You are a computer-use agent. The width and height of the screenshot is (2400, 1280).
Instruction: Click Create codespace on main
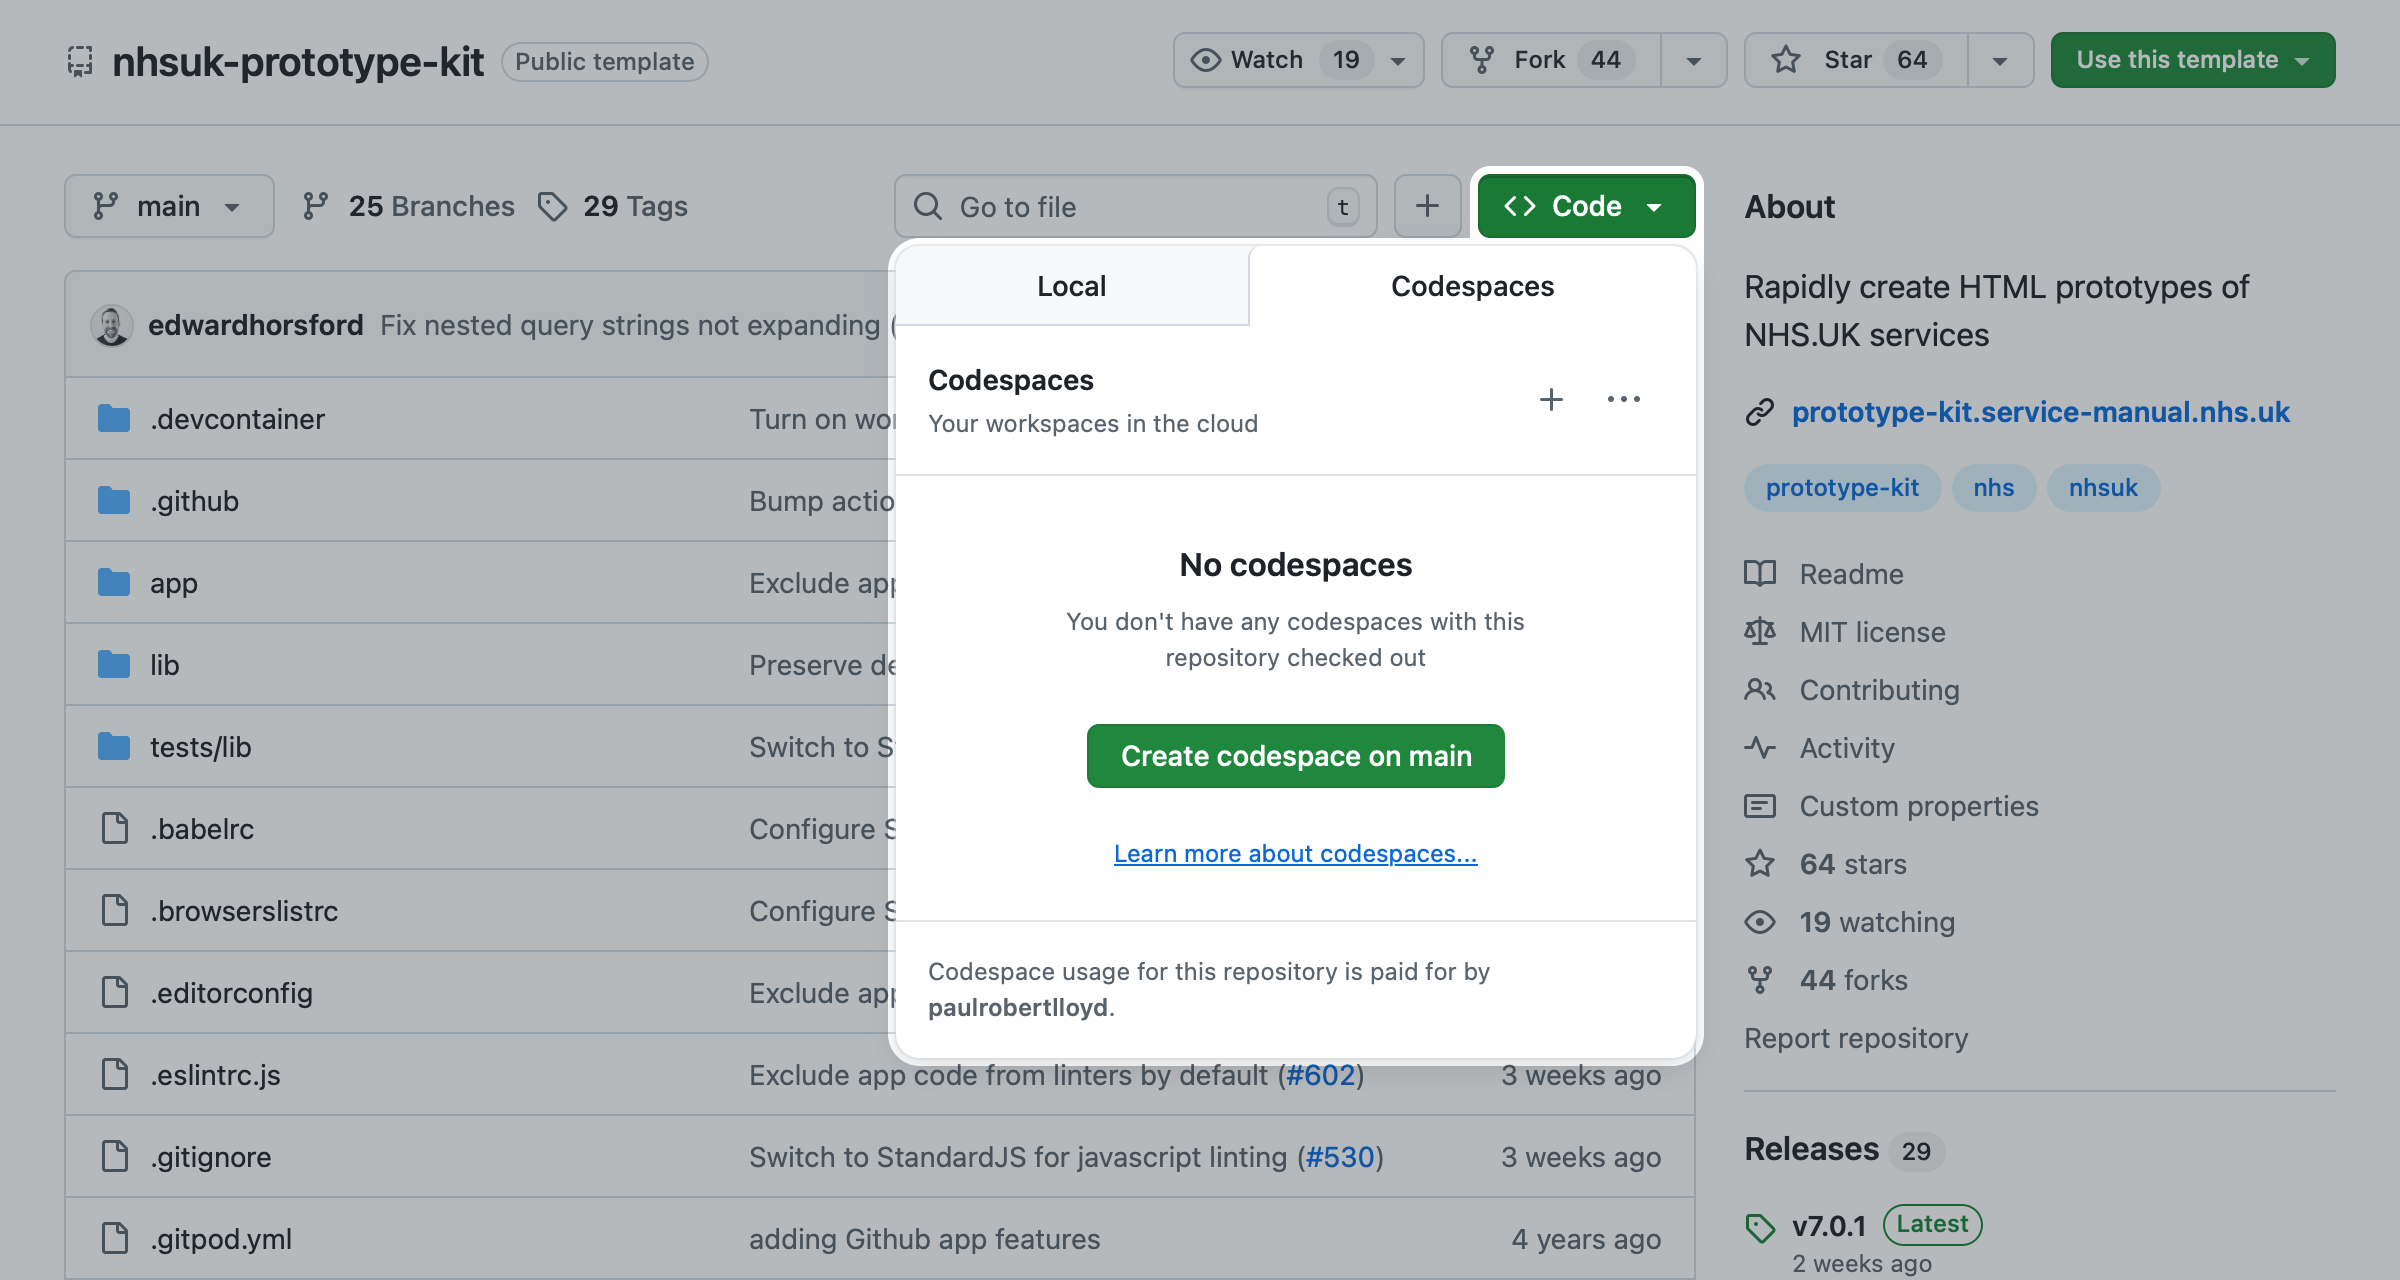click(x=1295, y=756)
